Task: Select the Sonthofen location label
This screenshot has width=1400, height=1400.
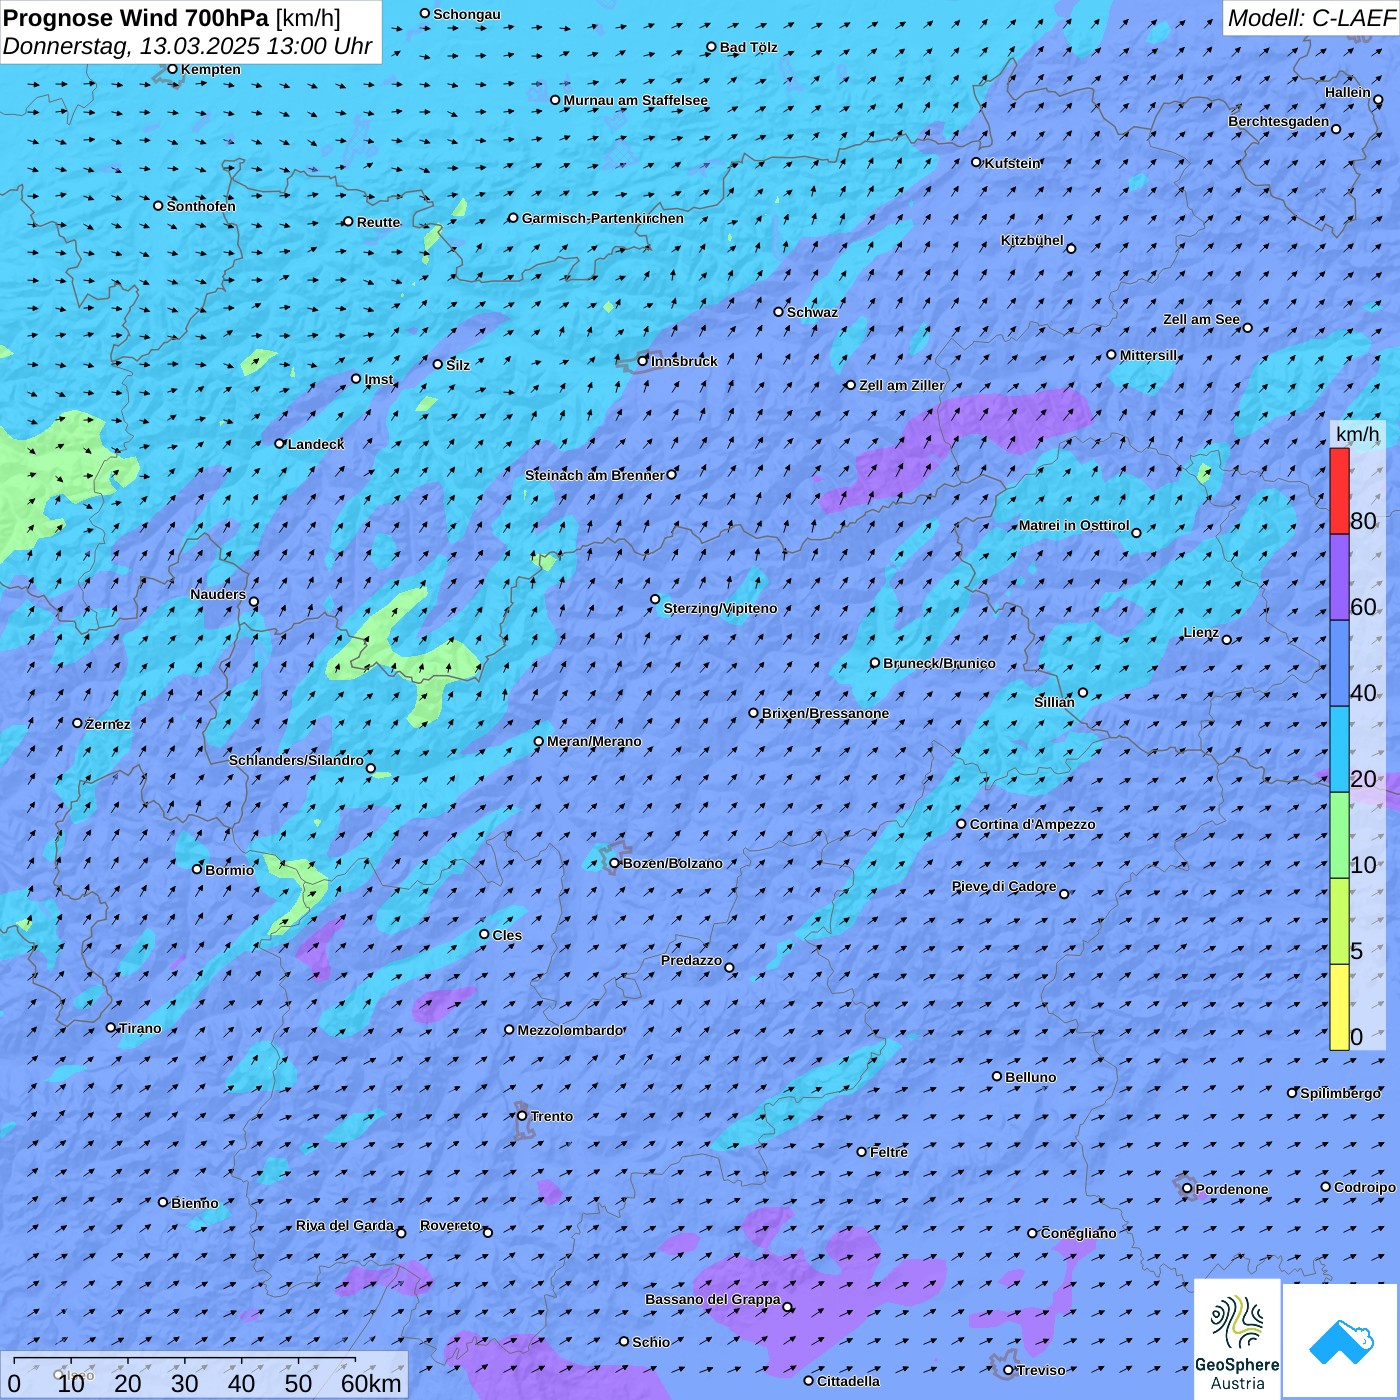Action: point(201,206)
